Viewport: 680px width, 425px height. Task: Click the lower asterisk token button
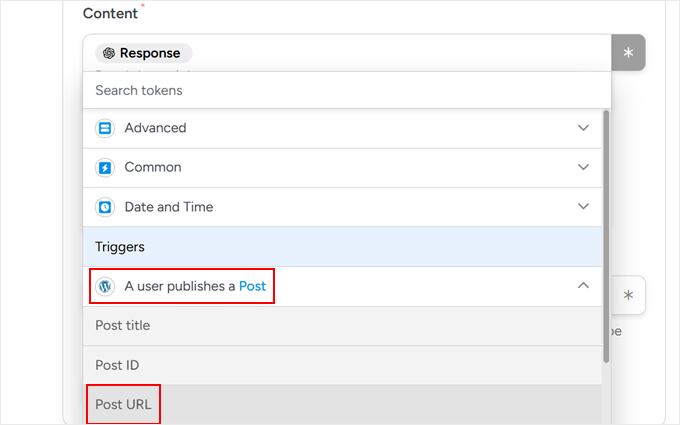coord(628,296)
